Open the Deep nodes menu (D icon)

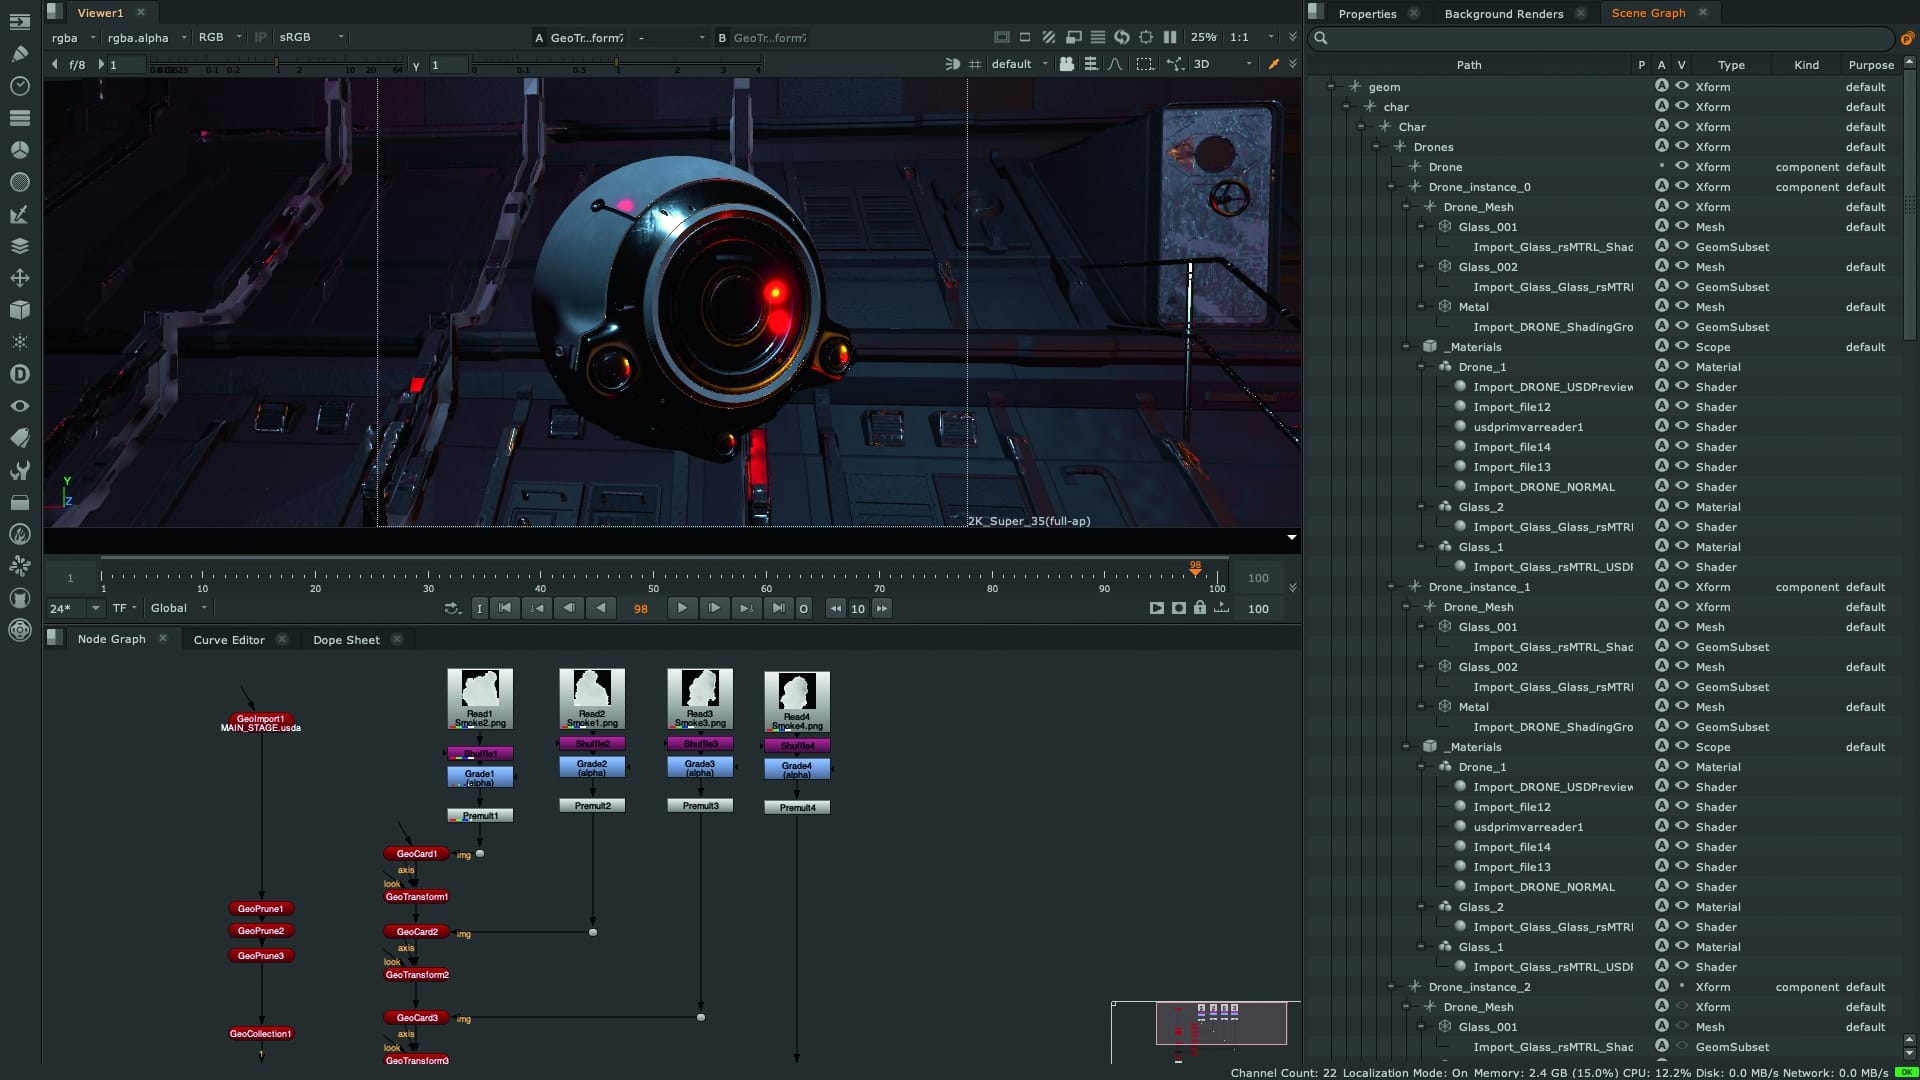tap(20, 373)
